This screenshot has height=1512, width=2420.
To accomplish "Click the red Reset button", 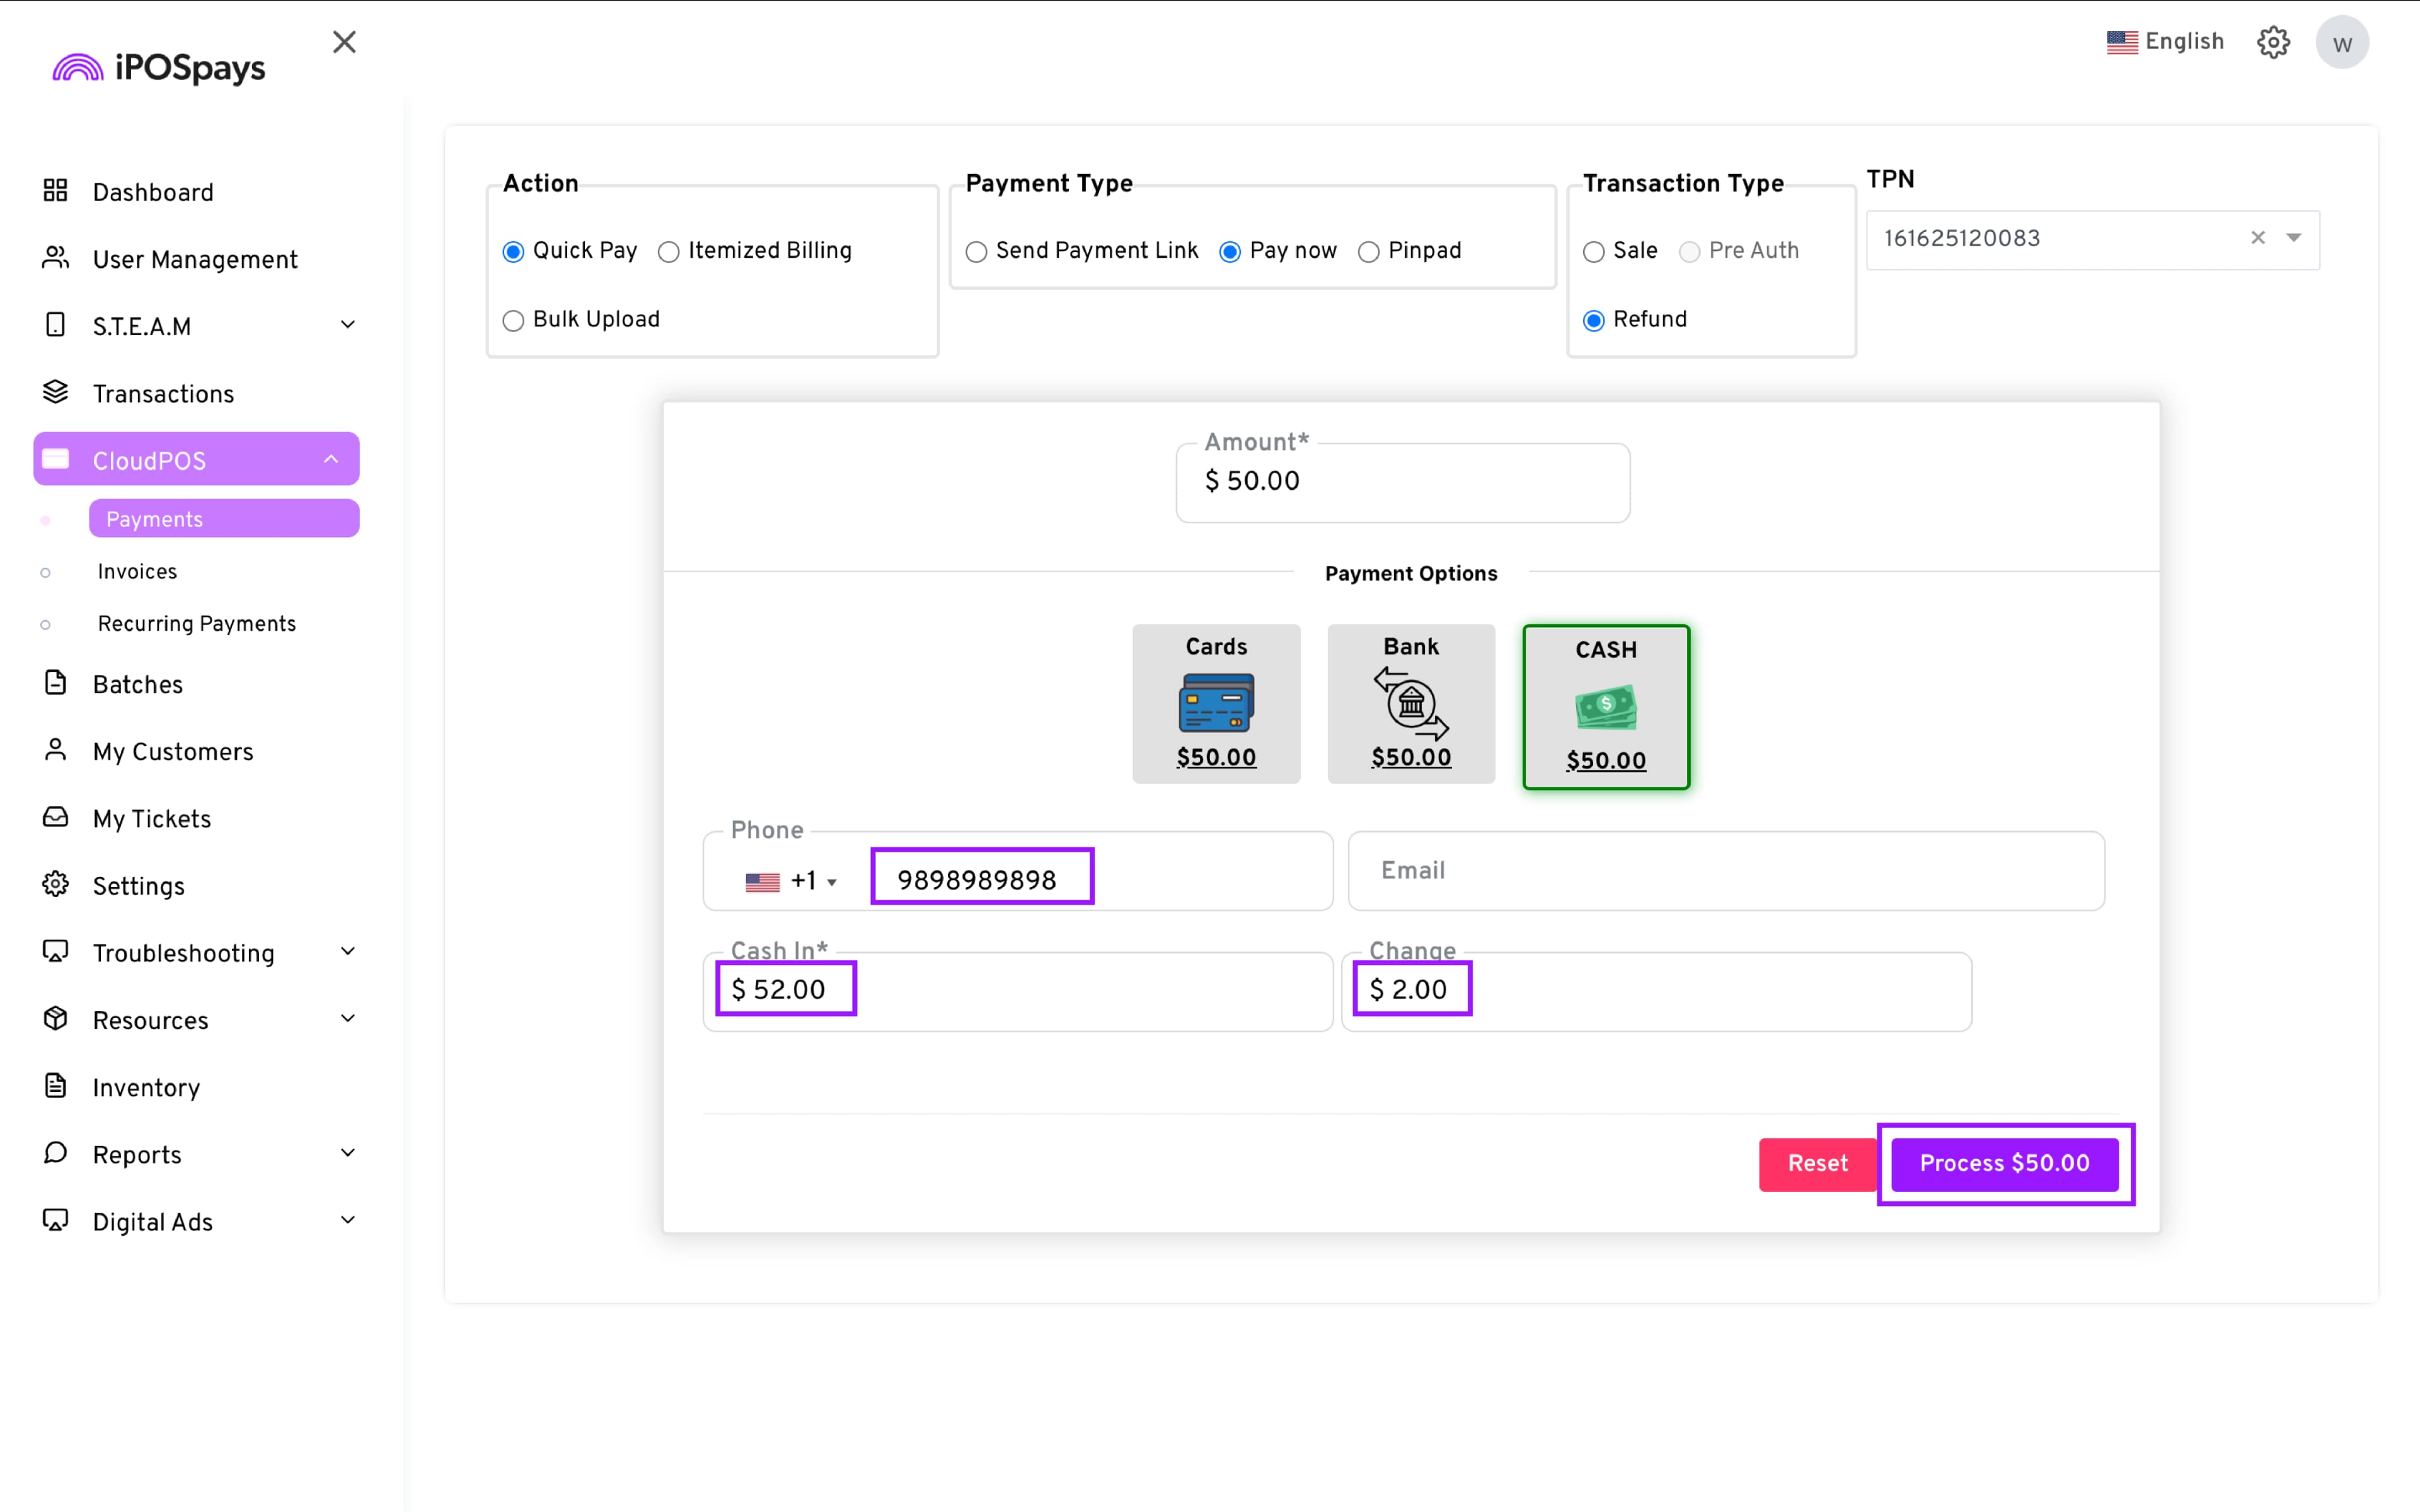I will pyautogui.click(x=1816, y=1163).
